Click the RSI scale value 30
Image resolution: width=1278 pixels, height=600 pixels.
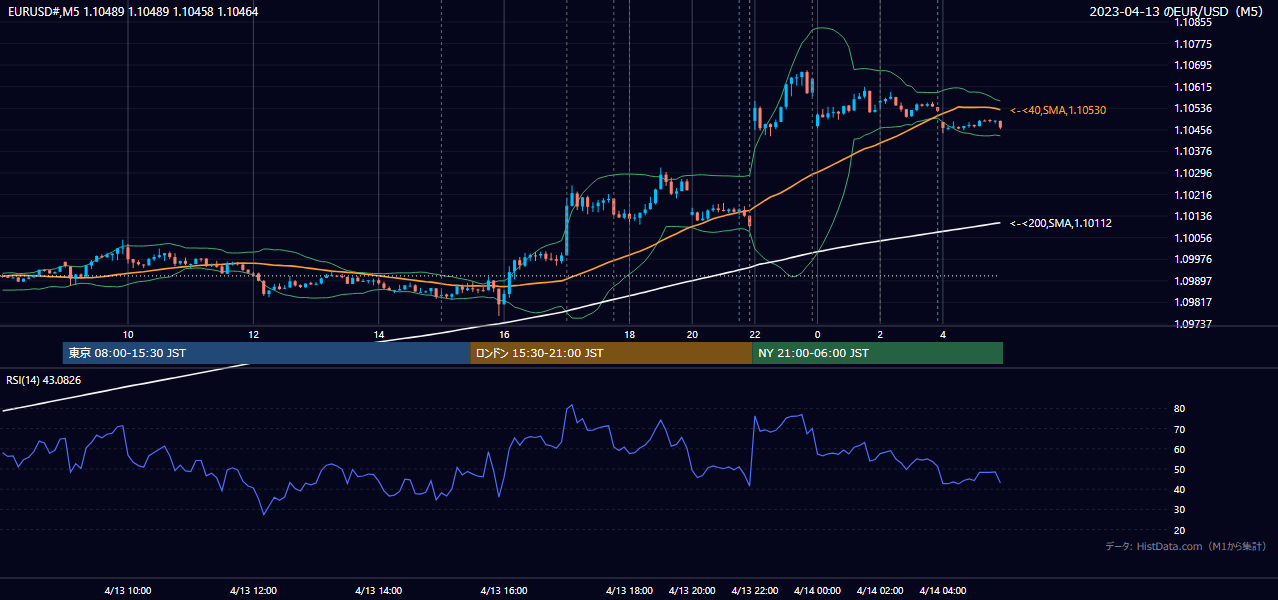click(x=1180, y=510)
